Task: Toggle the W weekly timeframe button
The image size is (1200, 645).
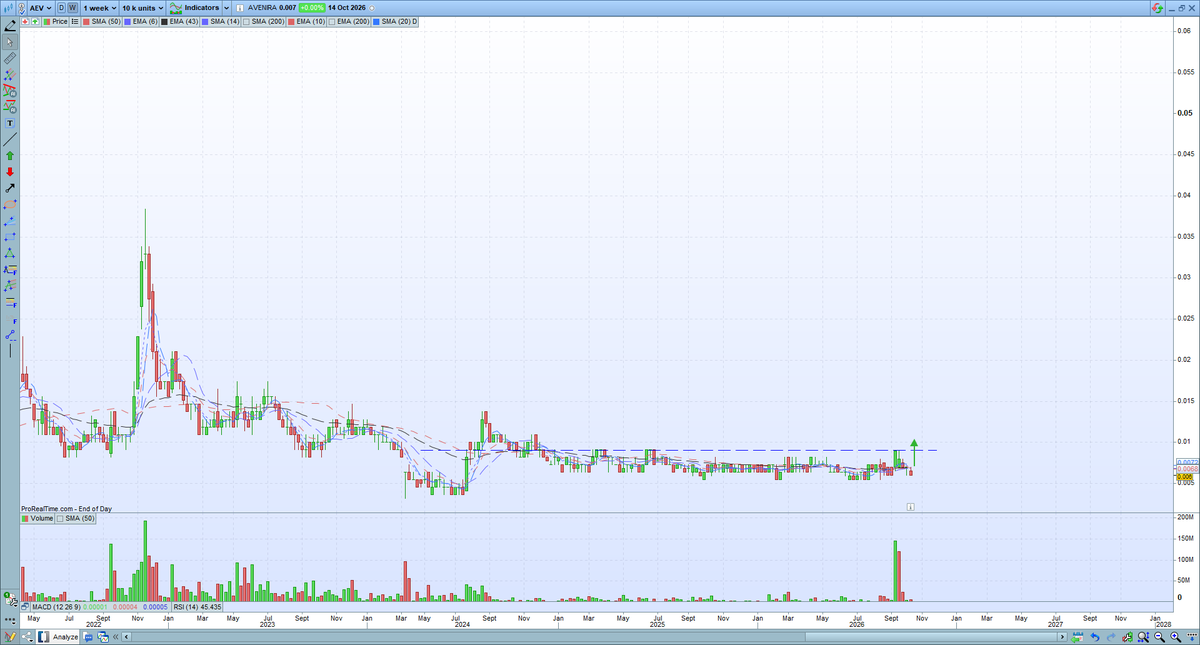Action: (73, 8)
